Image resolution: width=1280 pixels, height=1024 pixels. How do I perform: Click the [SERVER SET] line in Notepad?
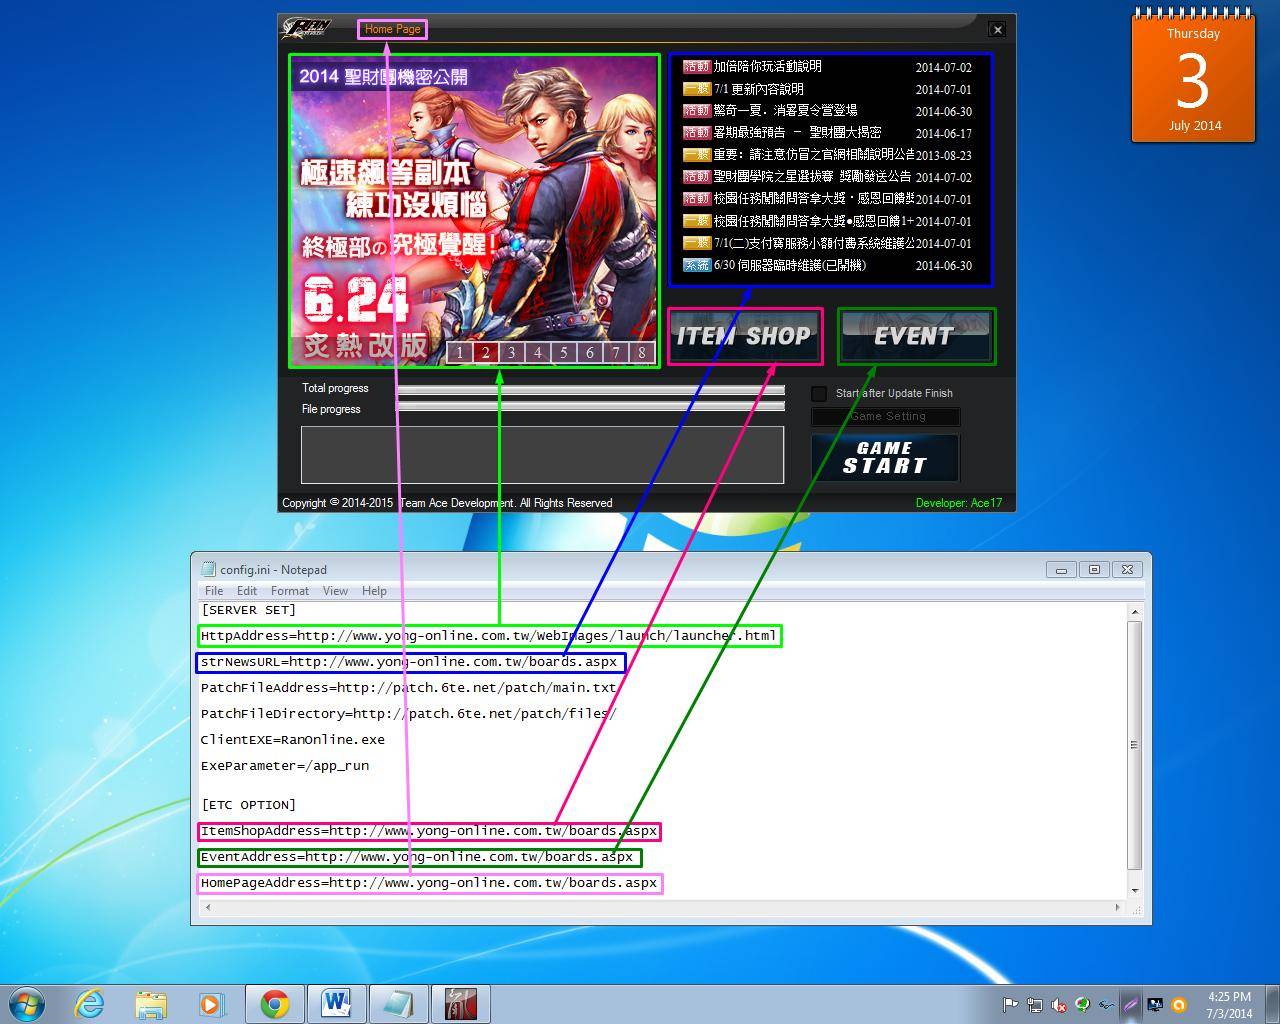point(248,610)
